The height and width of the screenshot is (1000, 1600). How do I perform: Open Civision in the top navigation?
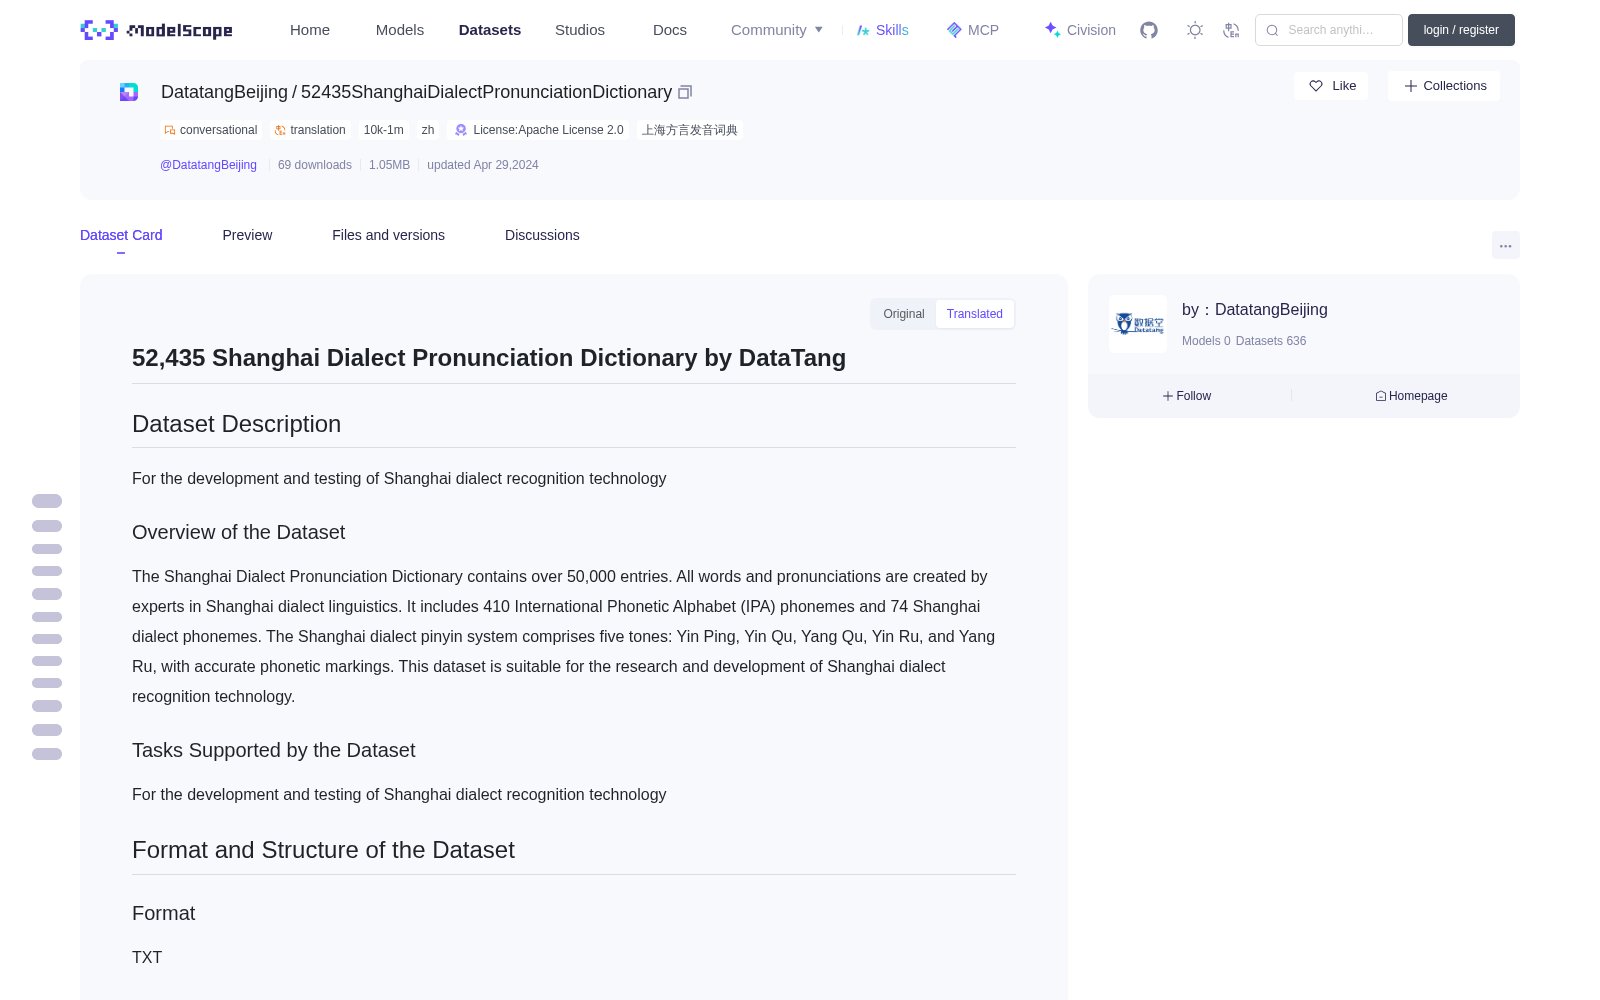(x=1080, y=30)
